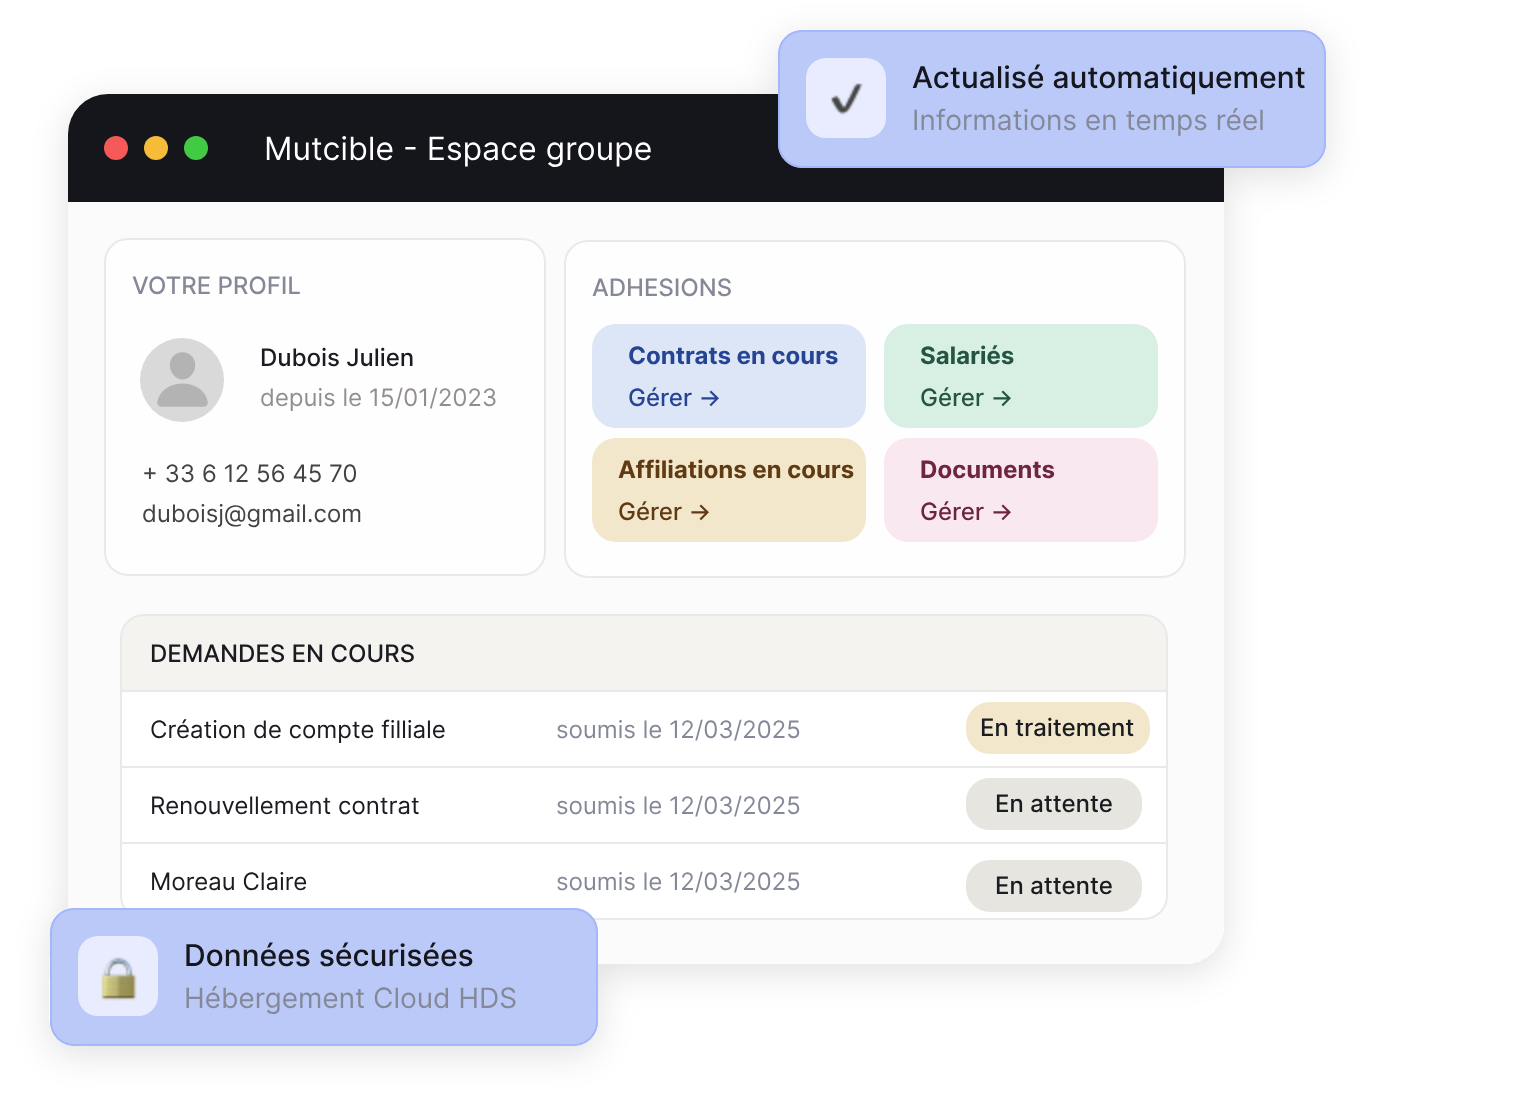
Task: Click the arrow next to Gérer under Contrats en cours
Action: pyautogui.click(x=710, y=398)
